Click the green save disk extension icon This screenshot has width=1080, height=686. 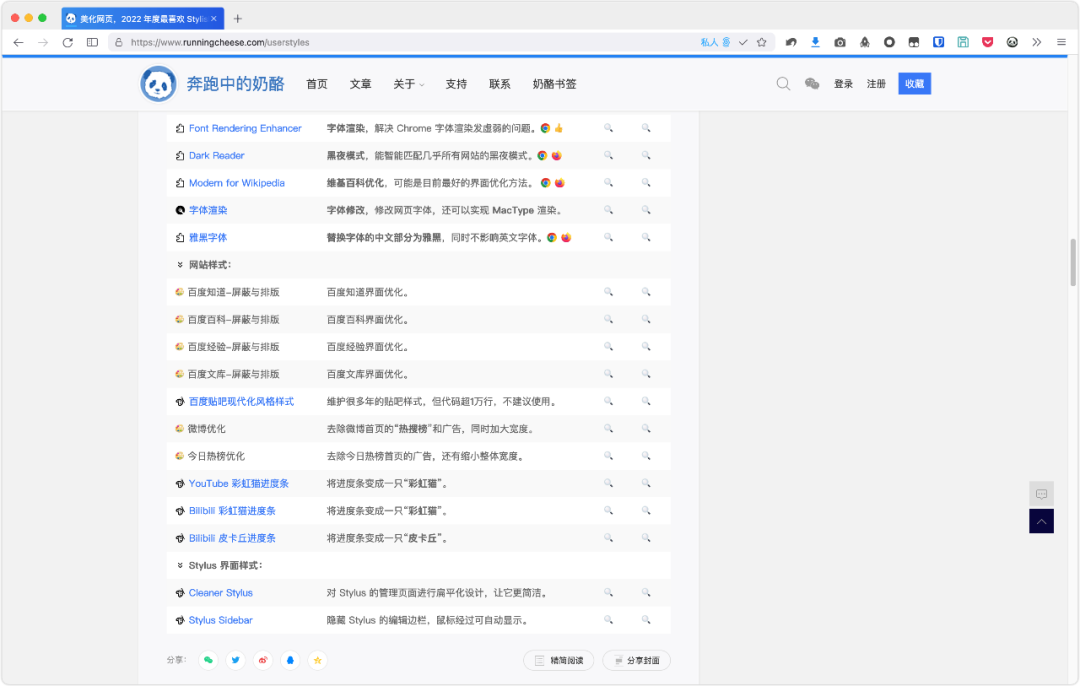(x=963, y=42)
